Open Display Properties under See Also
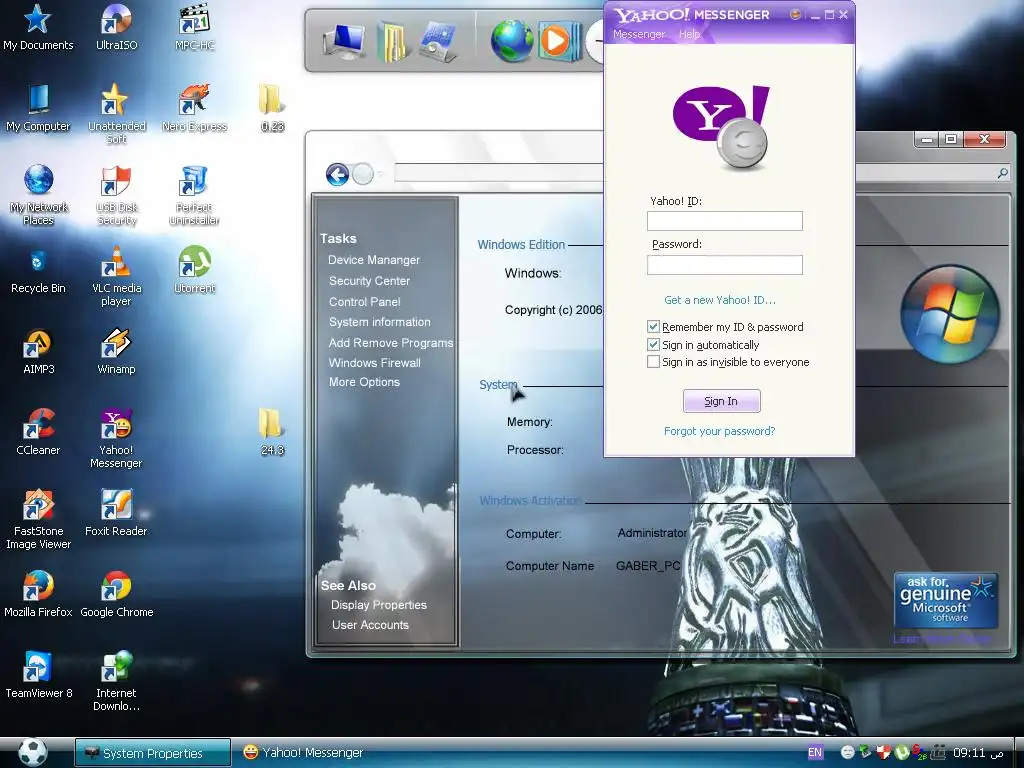1024x768 pixels. coord(378,605)
